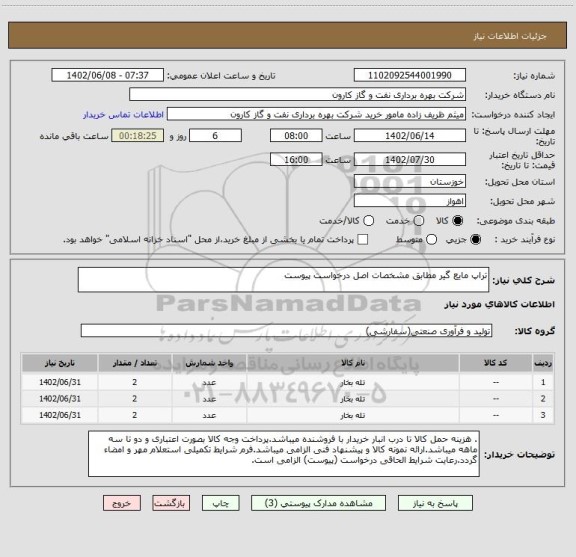Select the جزیی purchase type radio
Screen dimensions: 576x557
[476, 240]
